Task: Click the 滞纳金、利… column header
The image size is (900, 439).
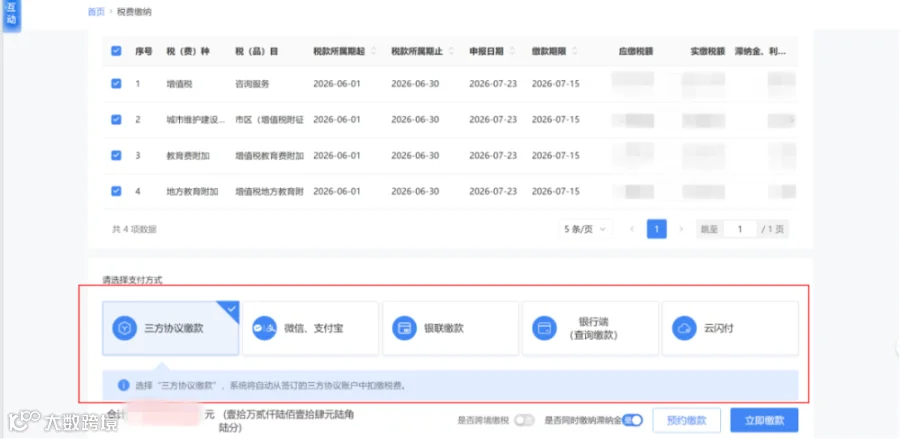Action: tap(760, 51)
